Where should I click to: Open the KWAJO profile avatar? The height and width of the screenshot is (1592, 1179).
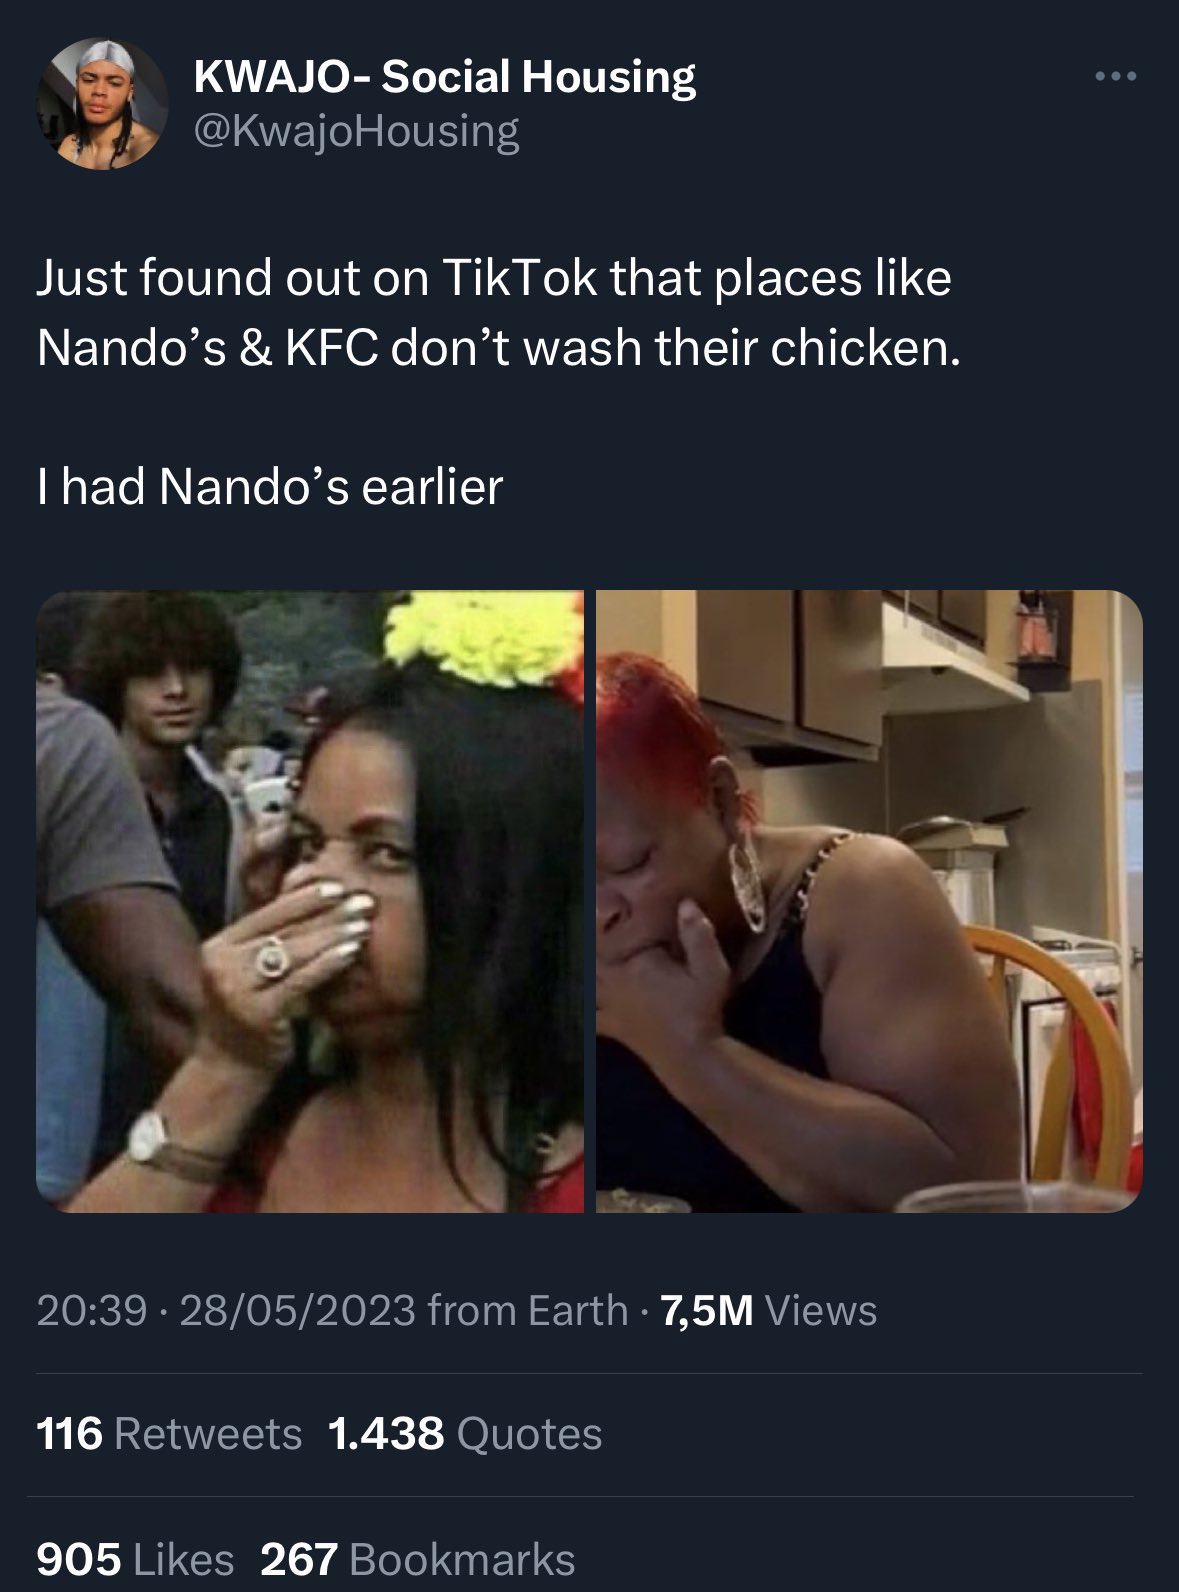pos(102,105)
